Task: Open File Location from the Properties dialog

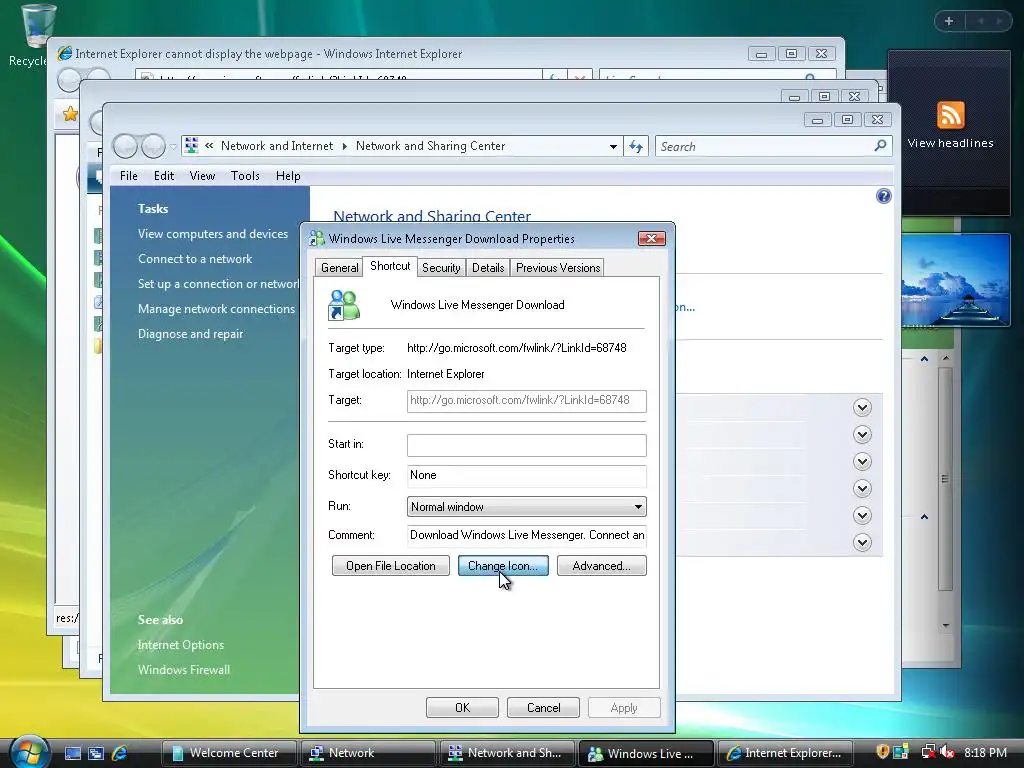Action: point(391,566)
